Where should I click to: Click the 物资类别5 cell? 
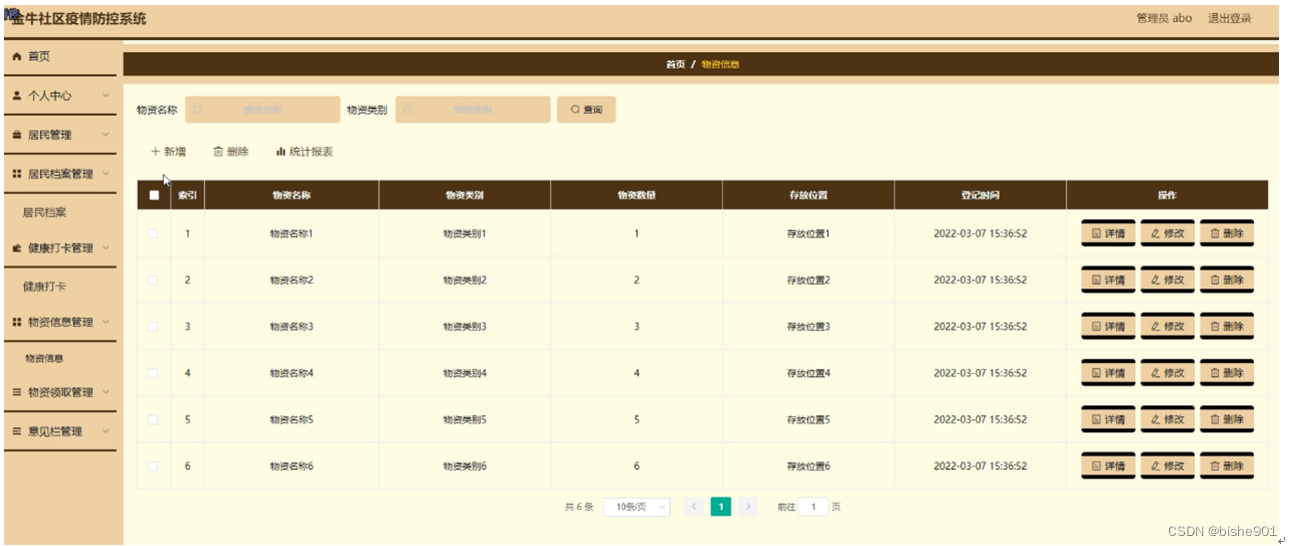(464, 420)
